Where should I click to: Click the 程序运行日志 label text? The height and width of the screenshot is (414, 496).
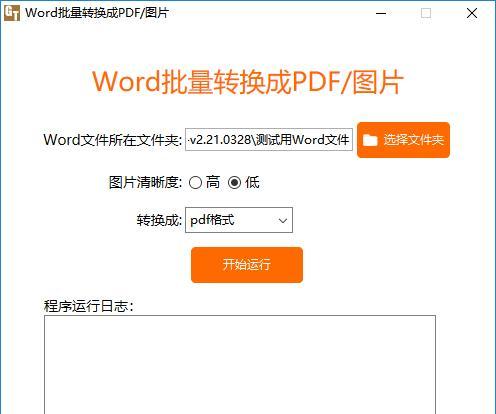[x=89, y=306]
